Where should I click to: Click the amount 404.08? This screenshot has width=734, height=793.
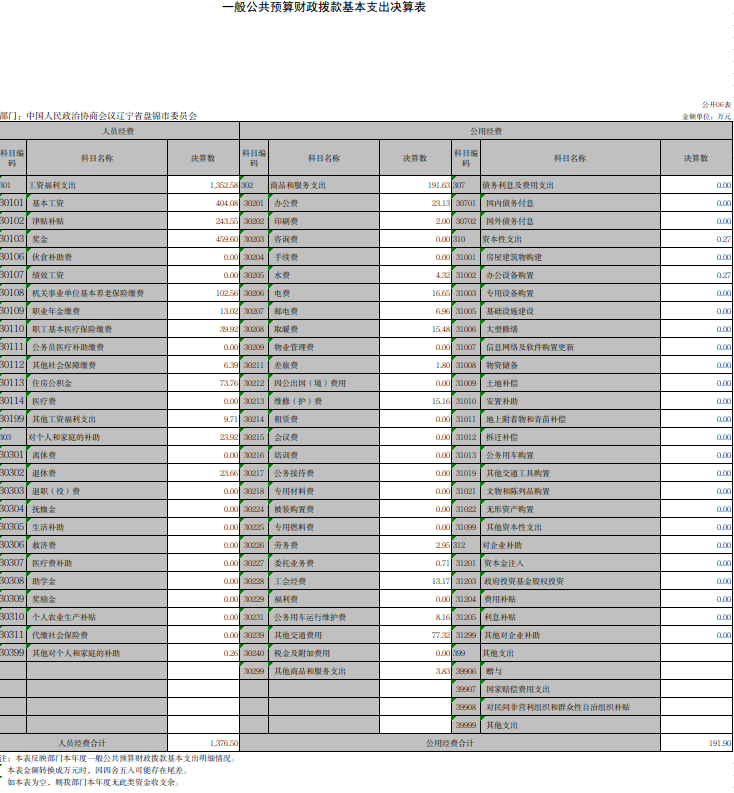[227, 203]
